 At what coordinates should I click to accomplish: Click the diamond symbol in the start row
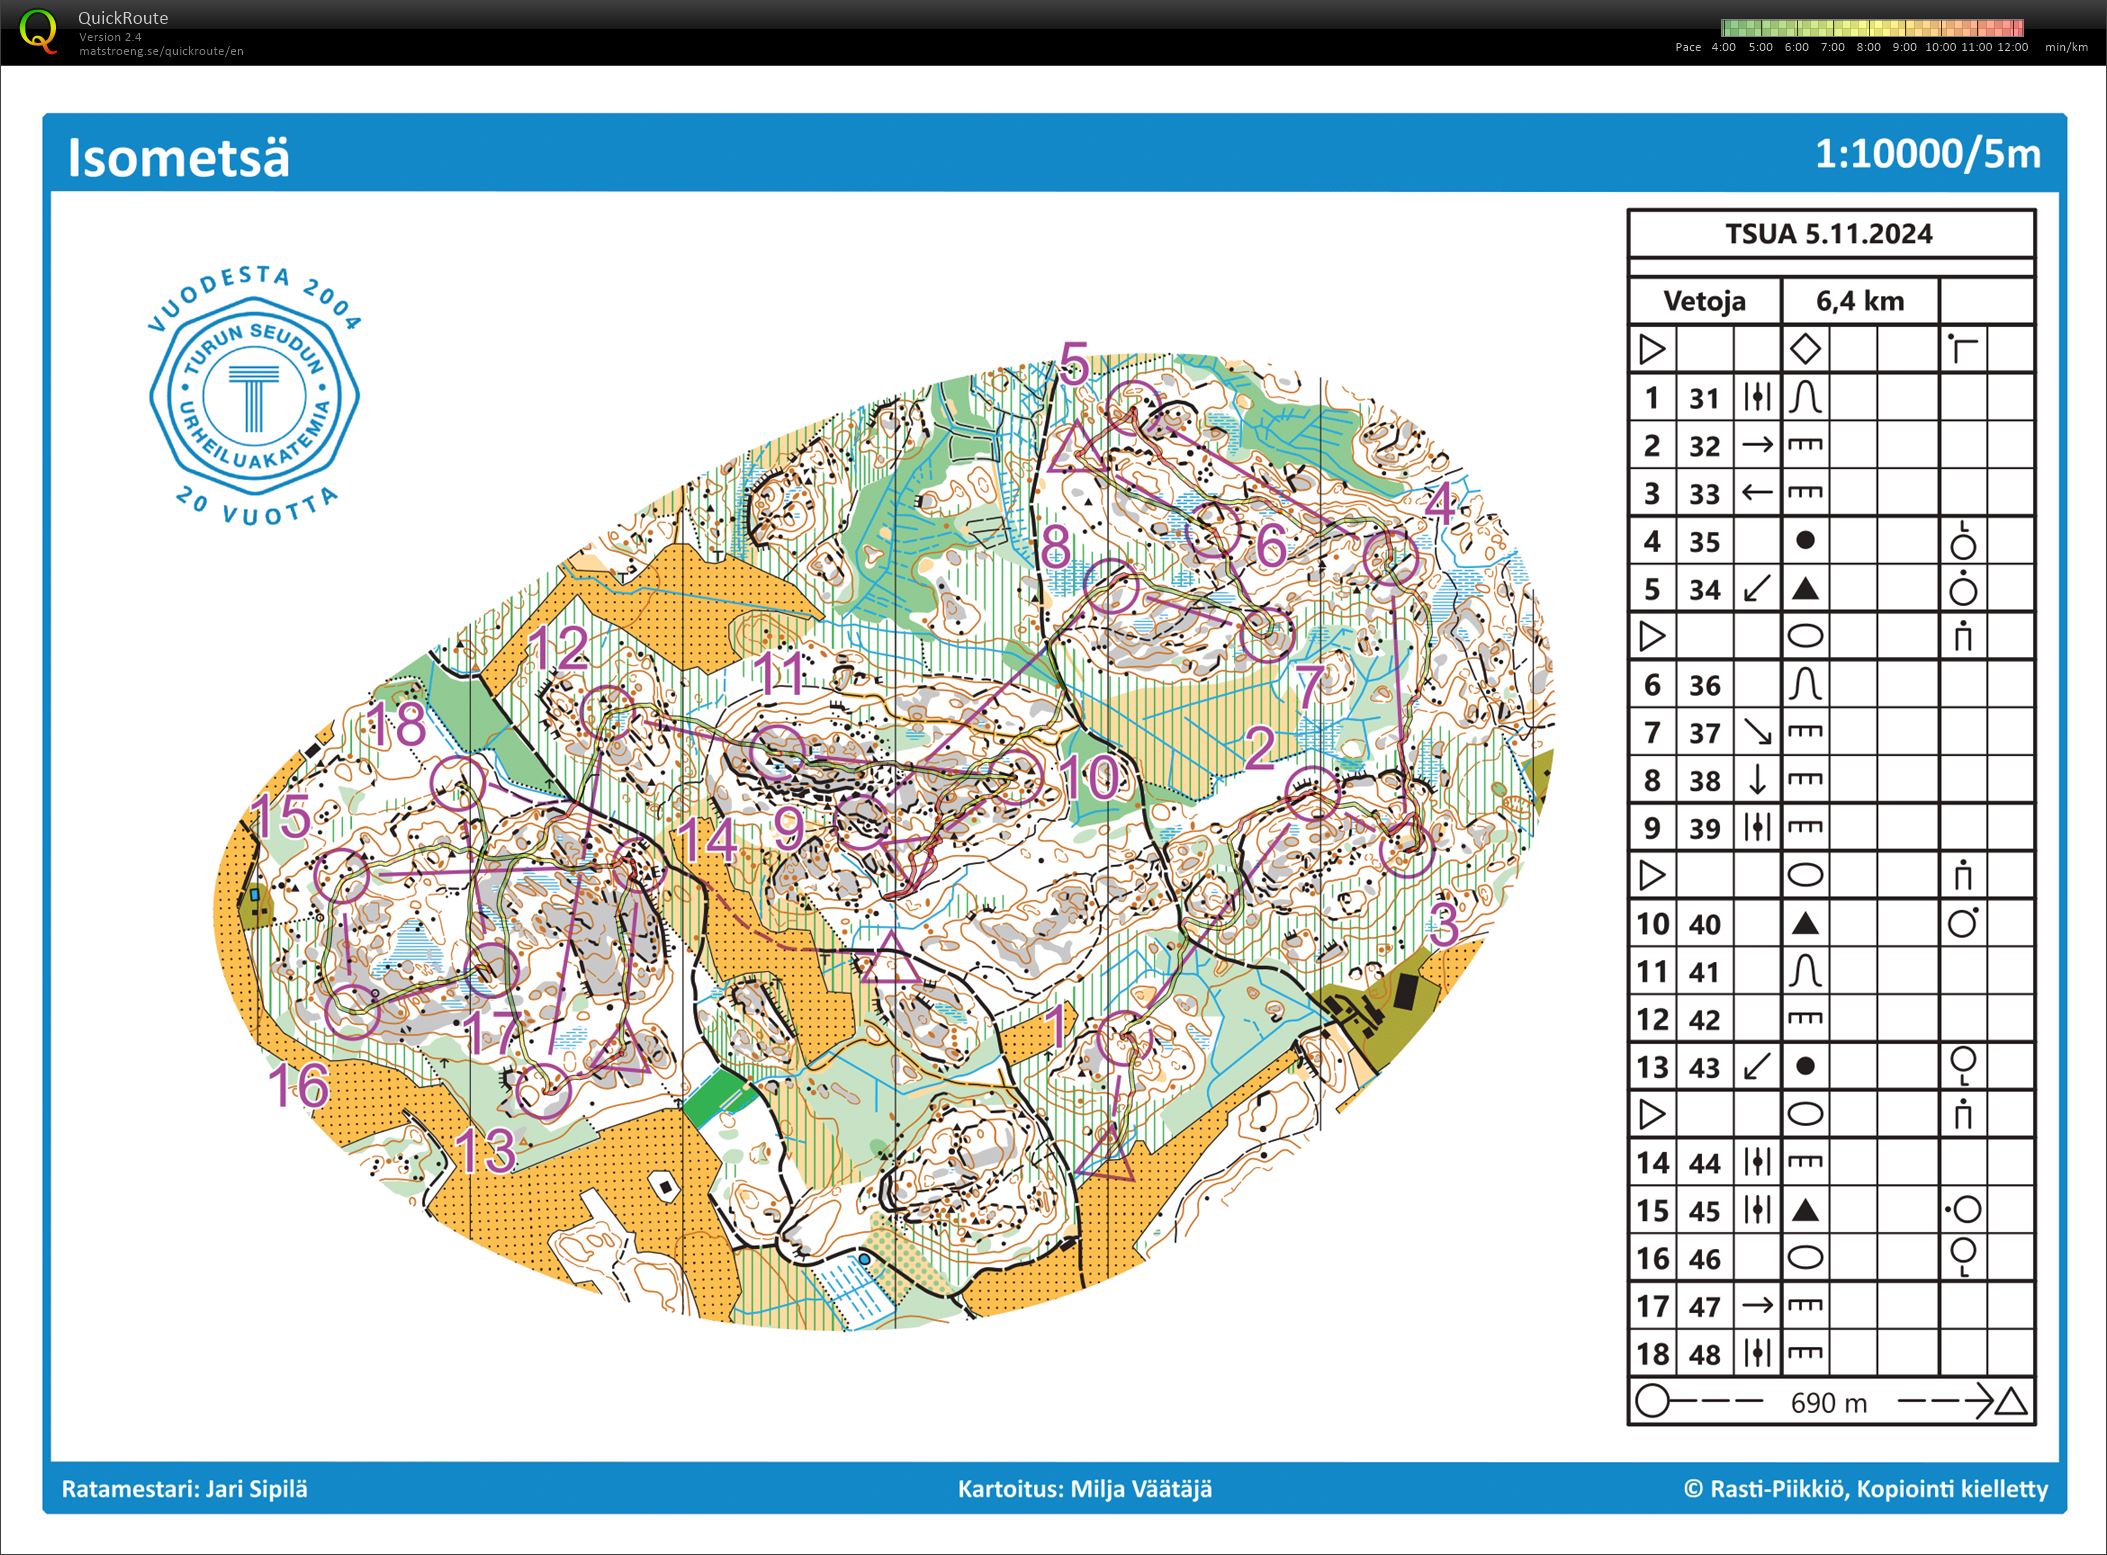[1805, 349]
